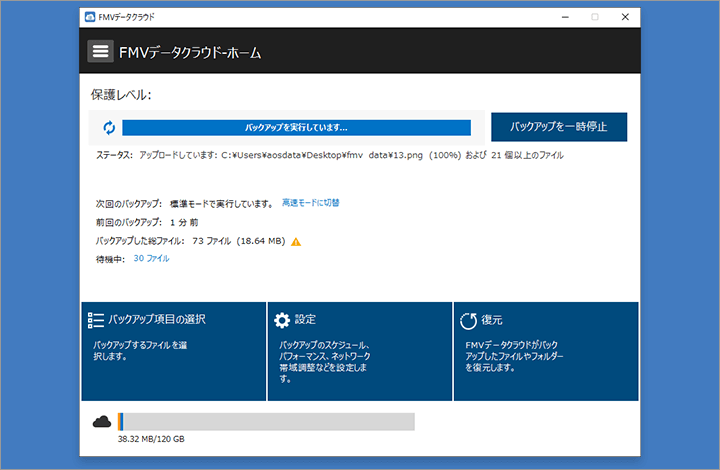The height and width of the screenshot is (470, 720).
Task: Close the FMVデータクラウド window
Action: coord(624,17)
